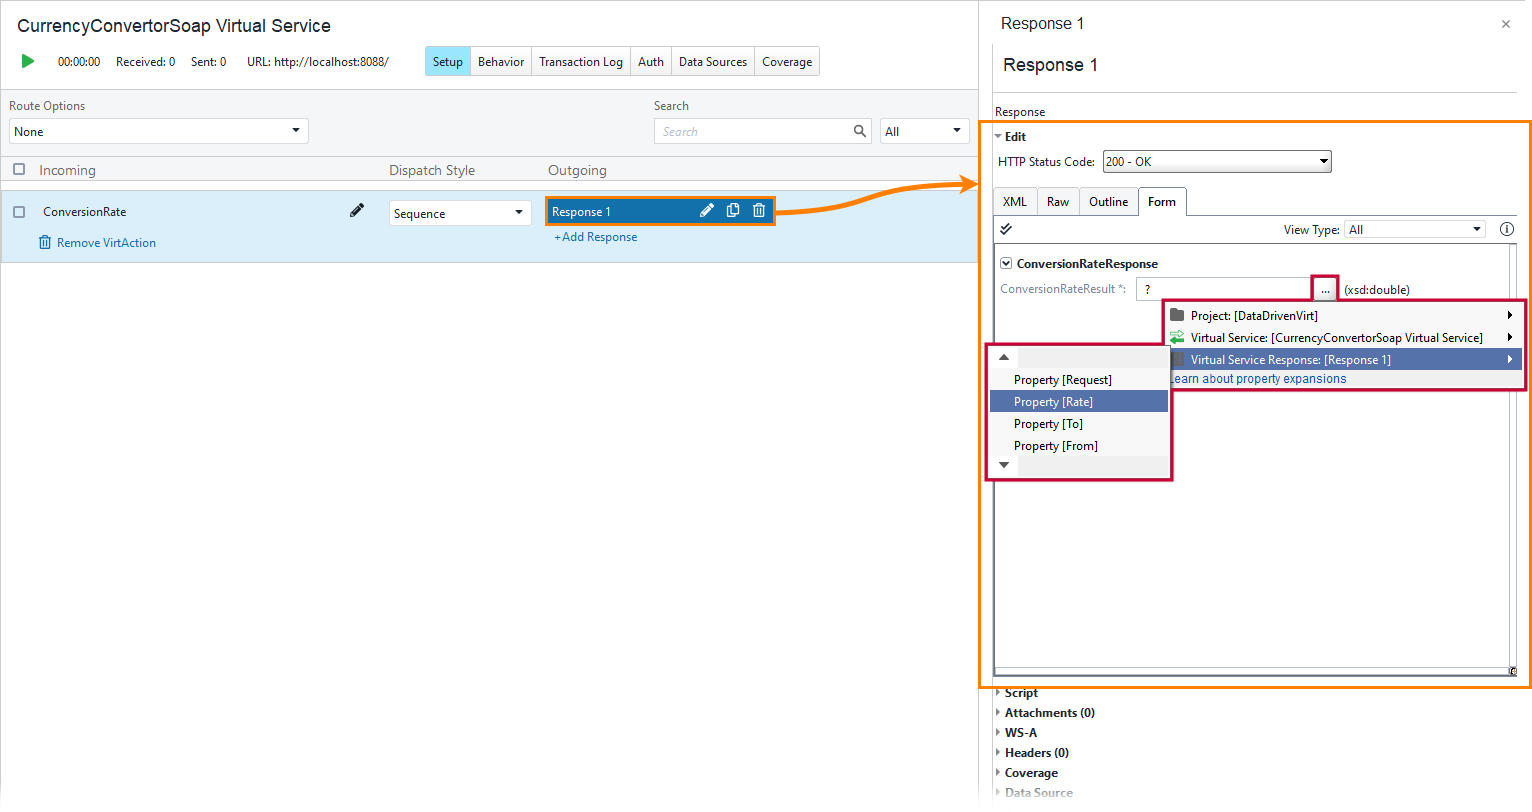The image size is (1532, 812).
Task: Check the Incoming header checkbox
Action: [x=18, y=169]
